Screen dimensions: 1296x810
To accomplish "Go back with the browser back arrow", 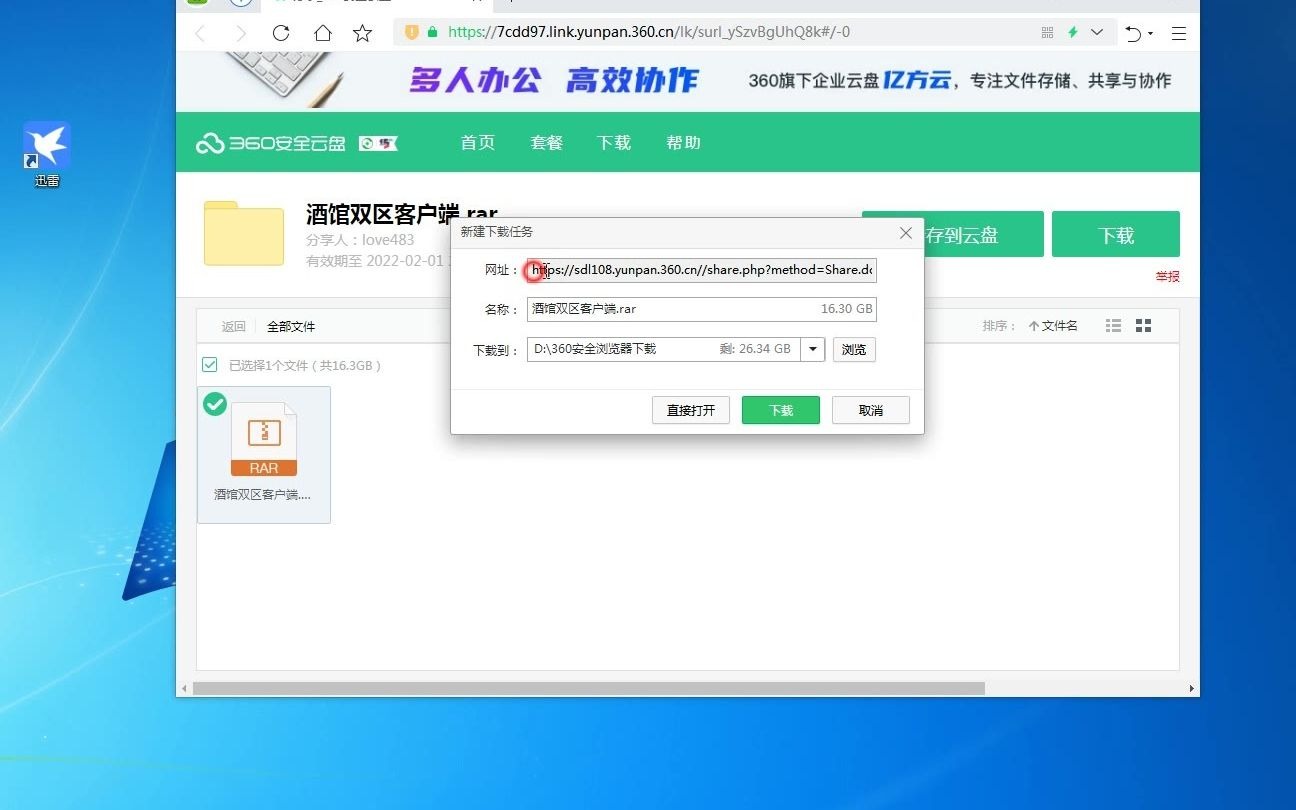I will [x=200, y=33].
